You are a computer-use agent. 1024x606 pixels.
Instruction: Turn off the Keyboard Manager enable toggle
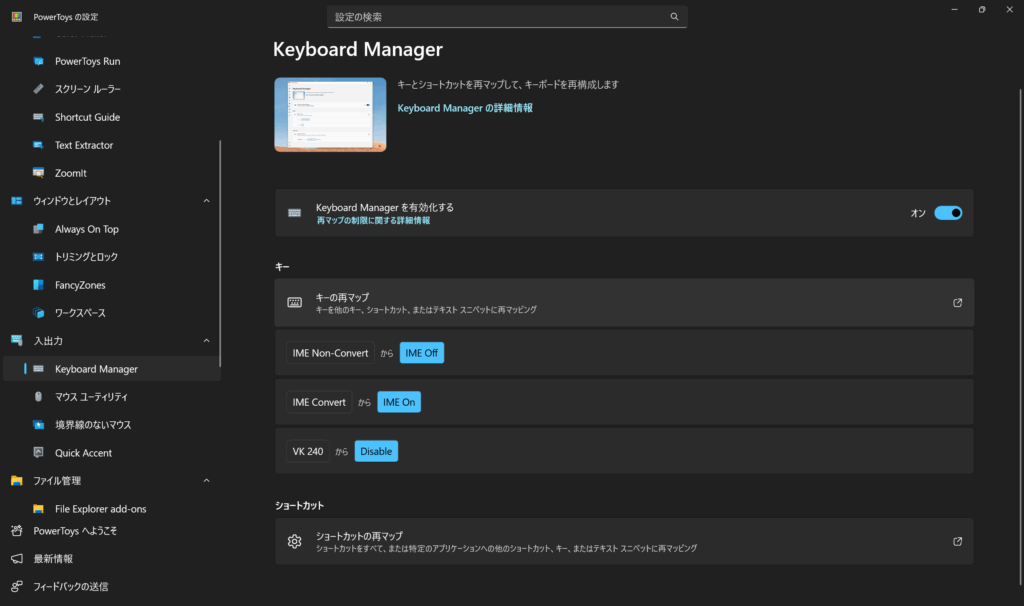(x=947, y=213)
